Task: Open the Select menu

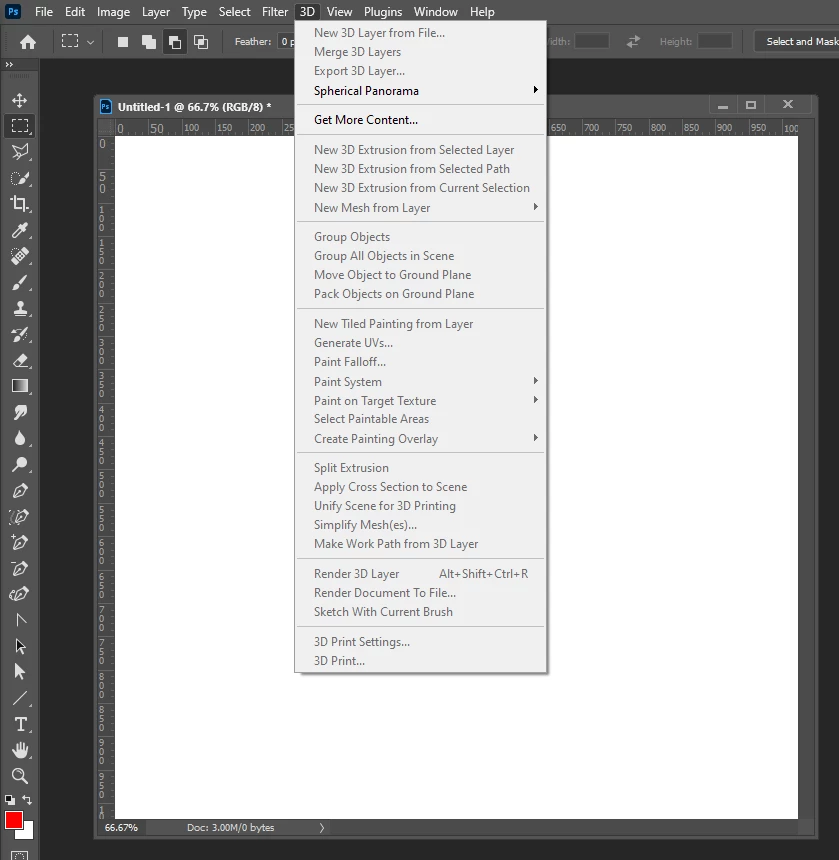Action: pos(234,12)
